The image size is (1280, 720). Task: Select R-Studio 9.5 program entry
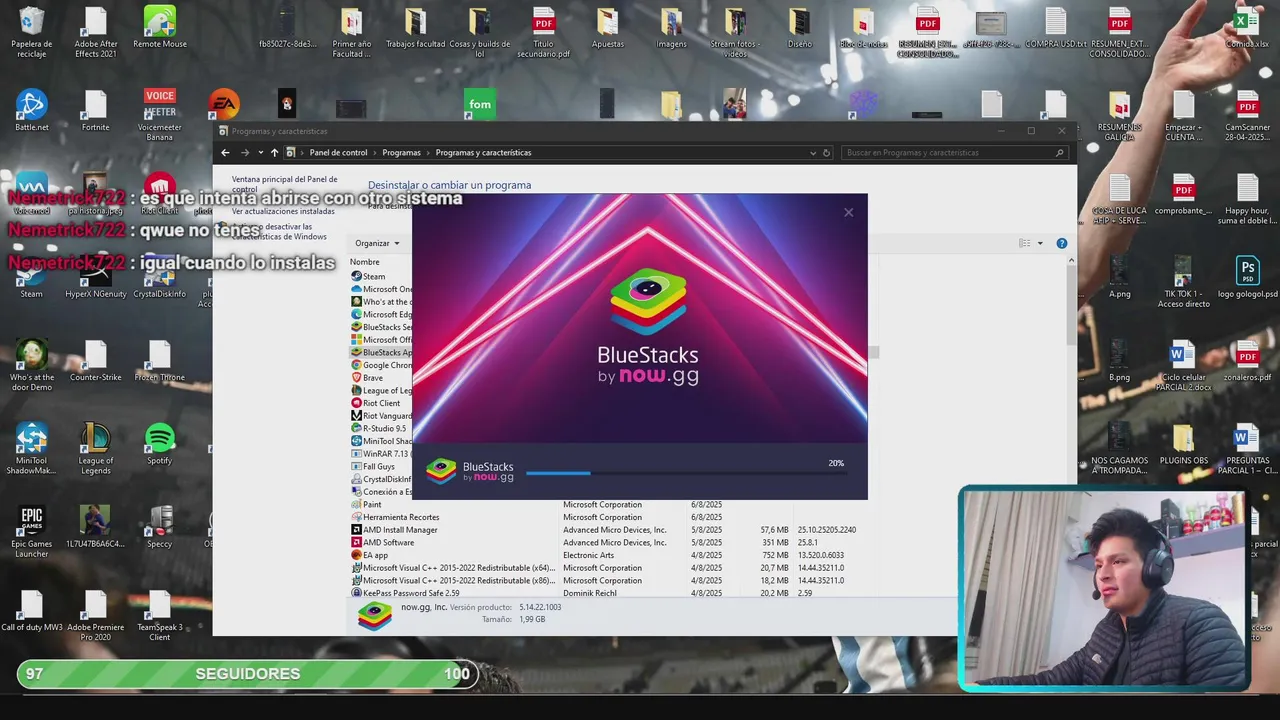pyautogui.click(x=380, y=428)
